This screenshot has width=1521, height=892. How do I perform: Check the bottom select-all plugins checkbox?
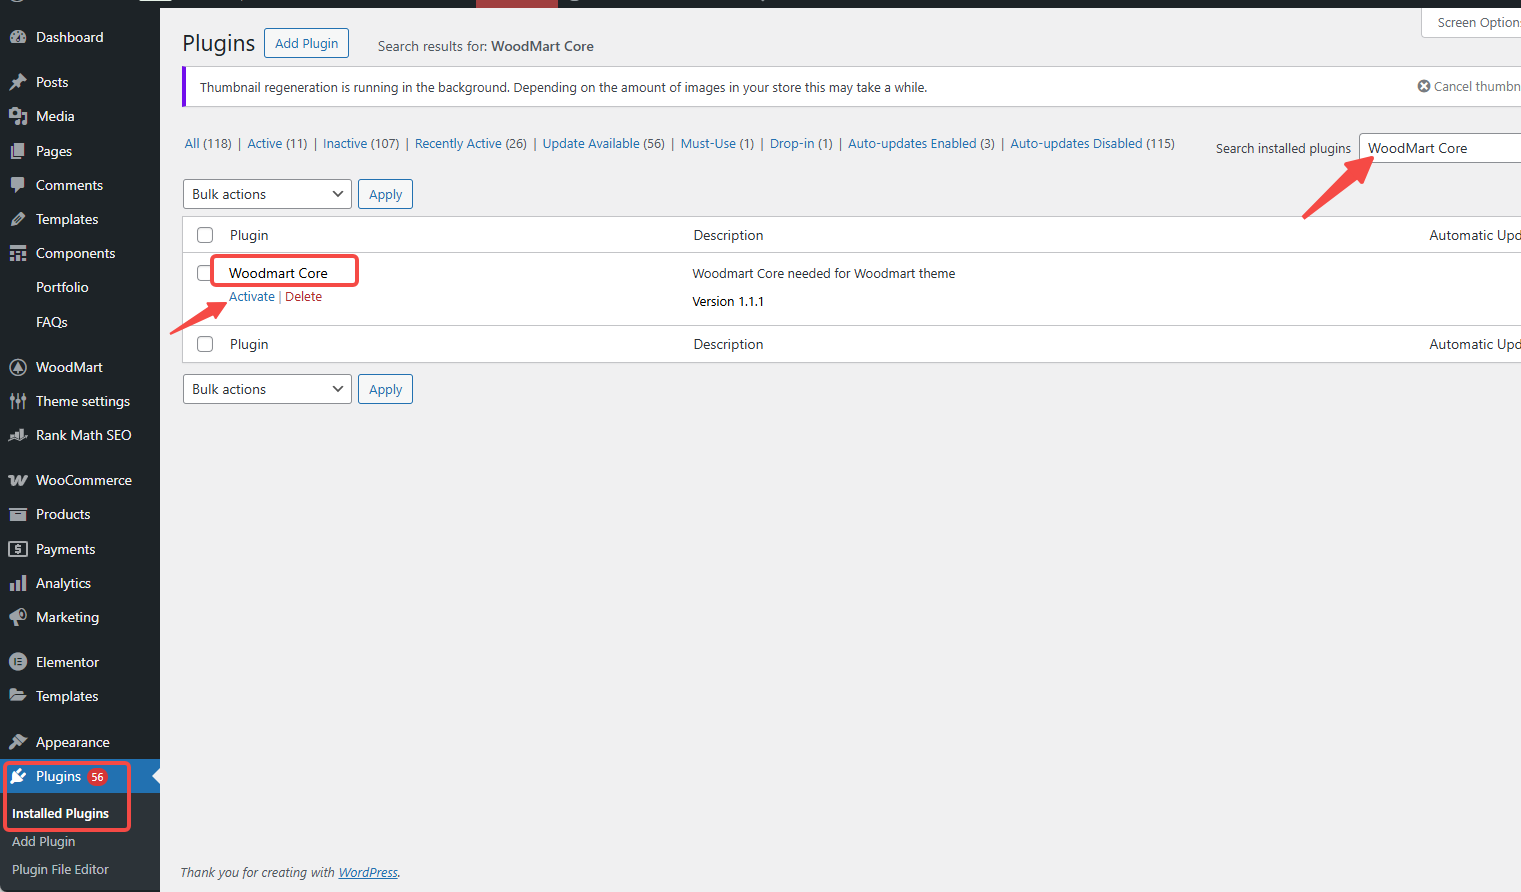coord(205,344)
